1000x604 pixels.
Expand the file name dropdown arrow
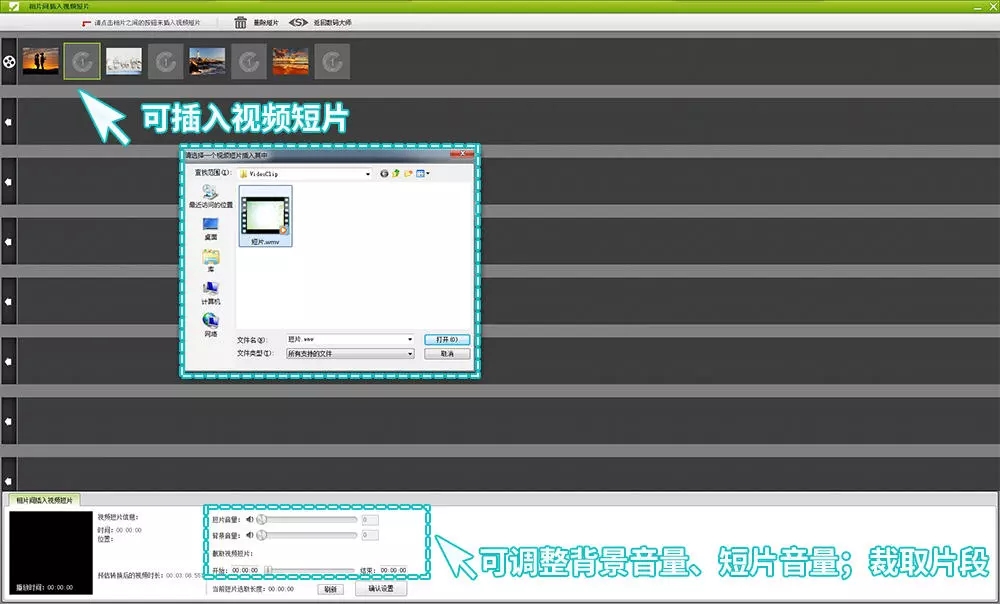[x=409, y=339]
